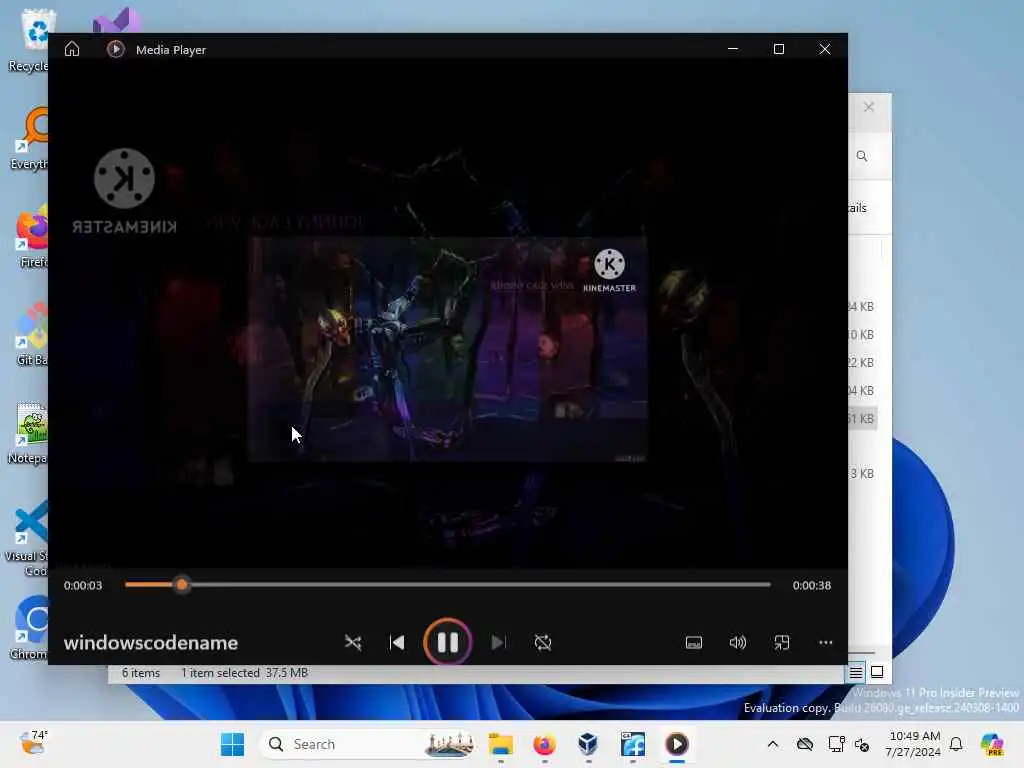1024x768 pixels.
Task: Open network status tray icon
Action: [x=835, y=744]
